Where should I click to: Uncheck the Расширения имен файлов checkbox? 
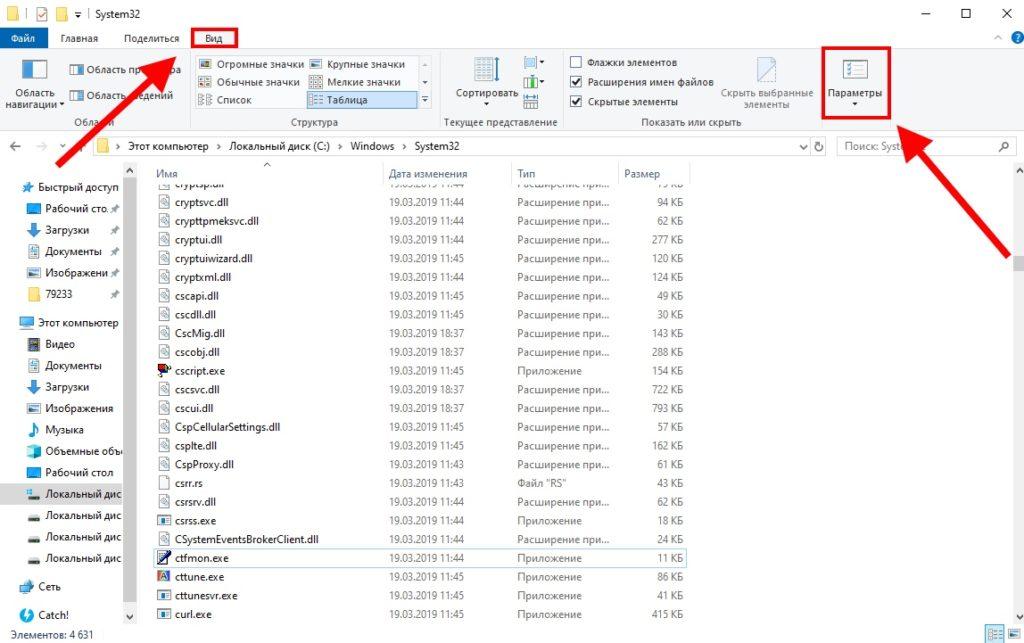tap(576, 82)
